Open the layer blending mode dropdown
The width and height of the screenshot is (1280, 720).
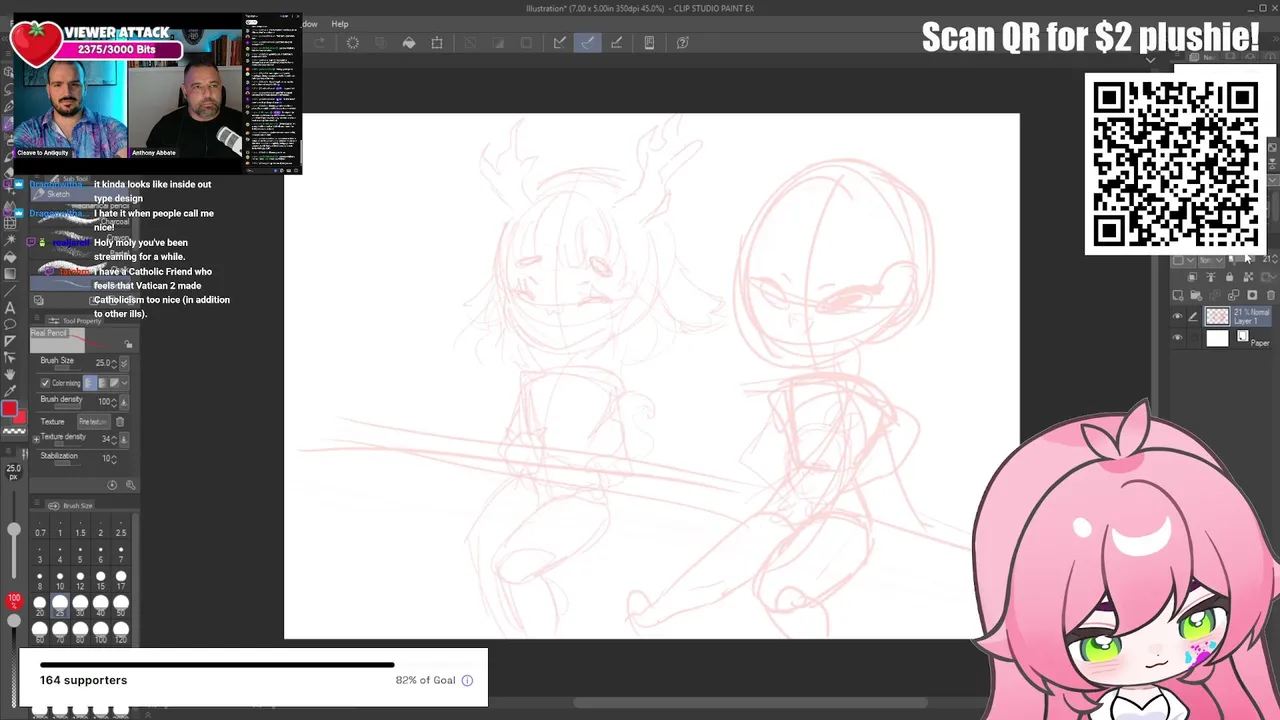tap(1212, 260)
